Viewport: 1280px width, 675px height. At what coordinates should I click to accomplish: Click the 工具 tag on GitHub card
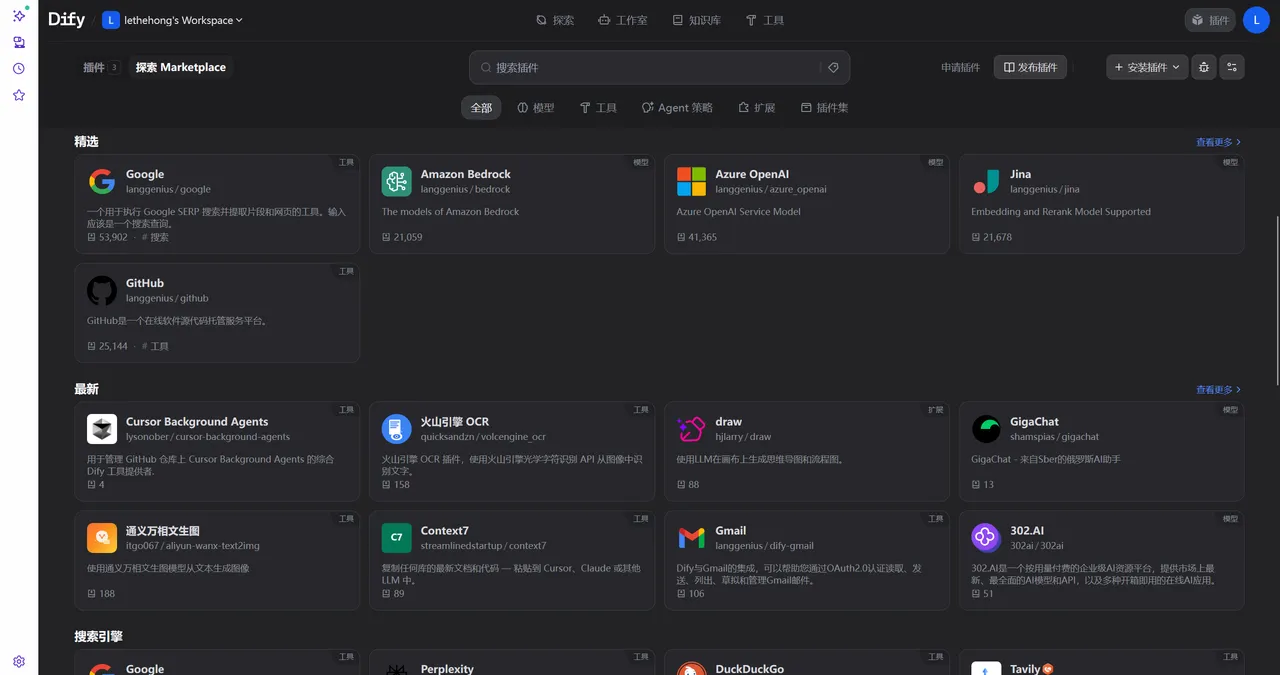[155, 346]
